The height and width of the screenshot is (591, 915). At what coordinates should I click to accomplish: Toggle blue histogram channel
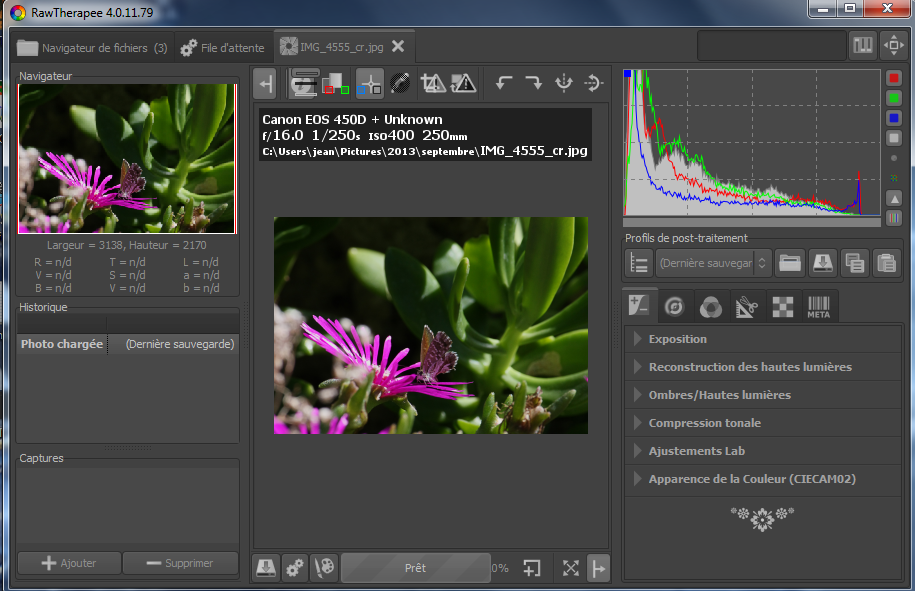pos(893,118)
